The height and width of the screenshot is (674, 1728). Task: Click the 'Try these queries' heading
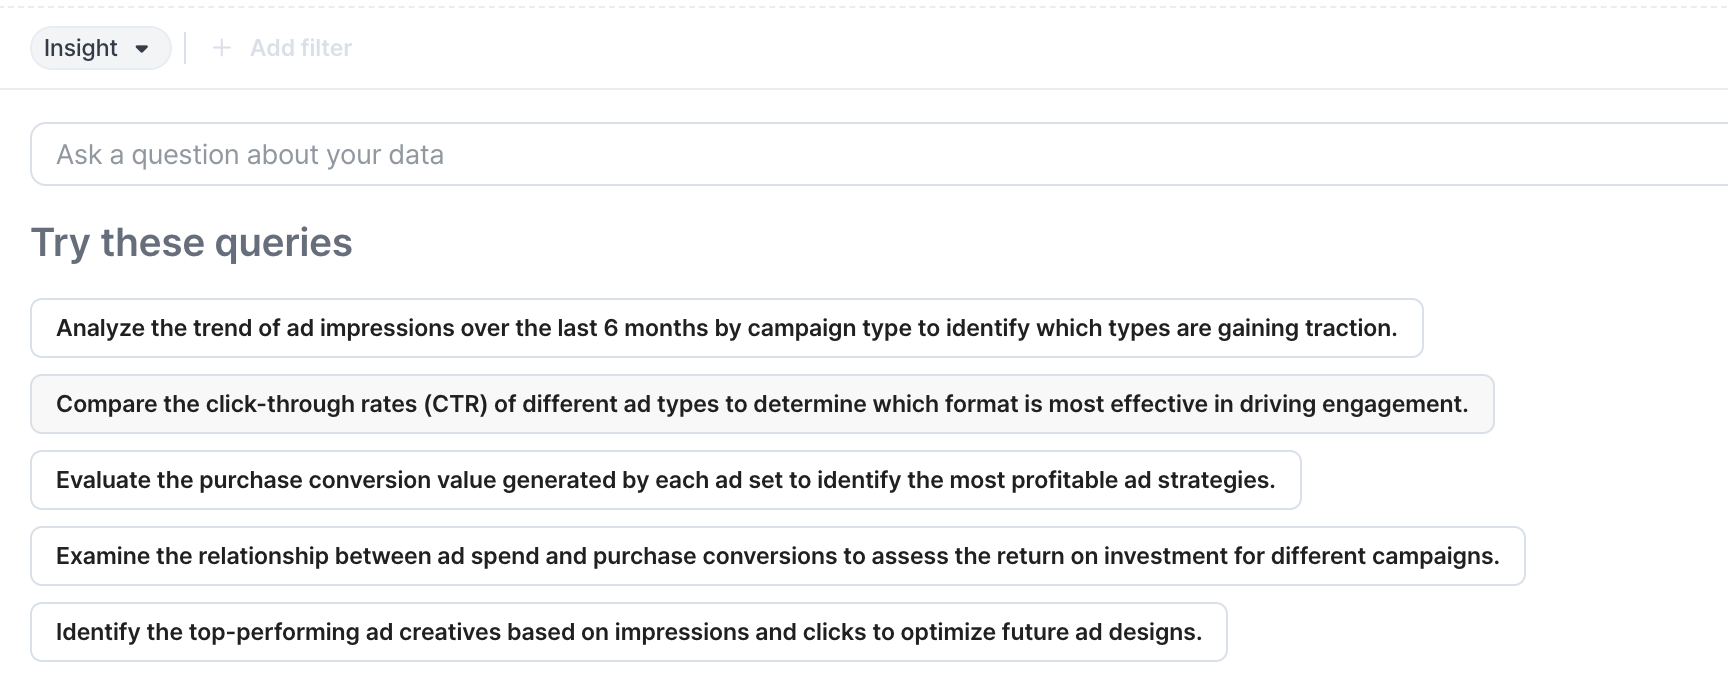(192, 243)
